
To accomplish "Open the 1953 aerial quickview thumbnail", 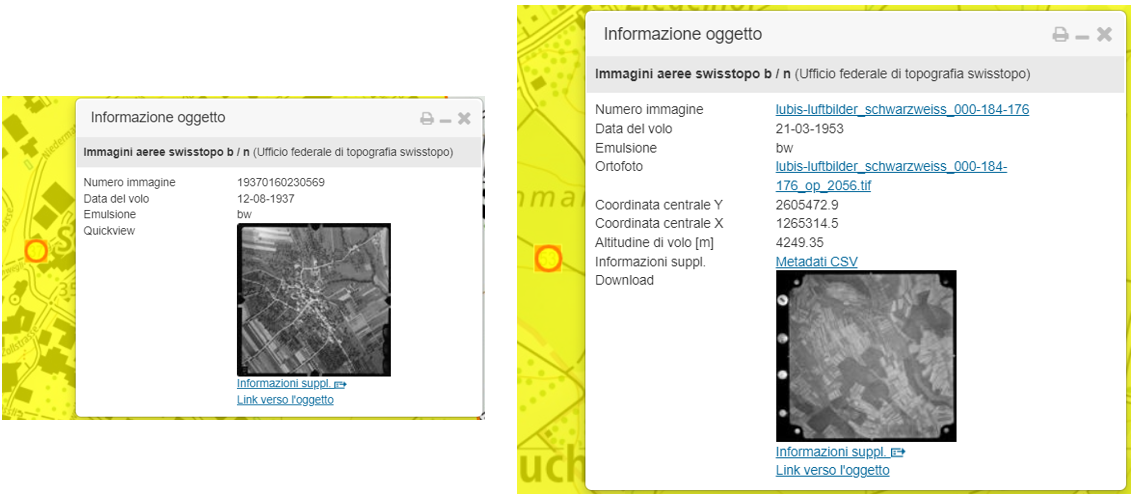I will tap(866, 356).
